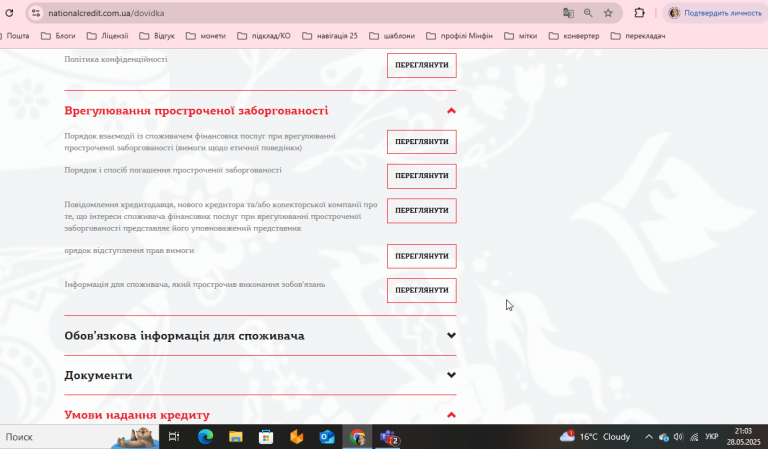768x449 pixels.
Task: Open site information icon in address bar
Action: coord(36,13)
